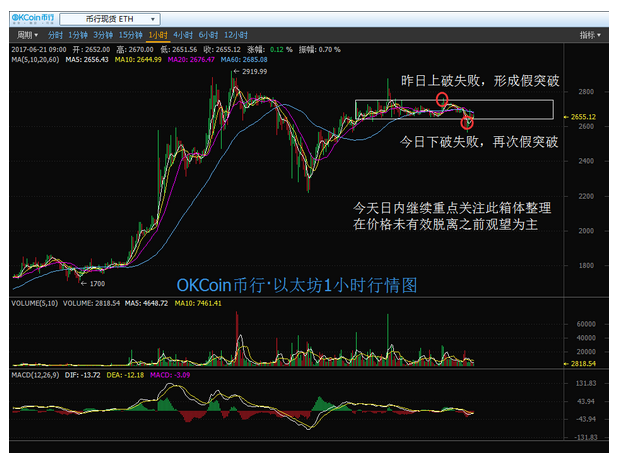Click the MA(5,10,20,60) indicator label
This screenshot has width=621, height=459.
point(36,59)
